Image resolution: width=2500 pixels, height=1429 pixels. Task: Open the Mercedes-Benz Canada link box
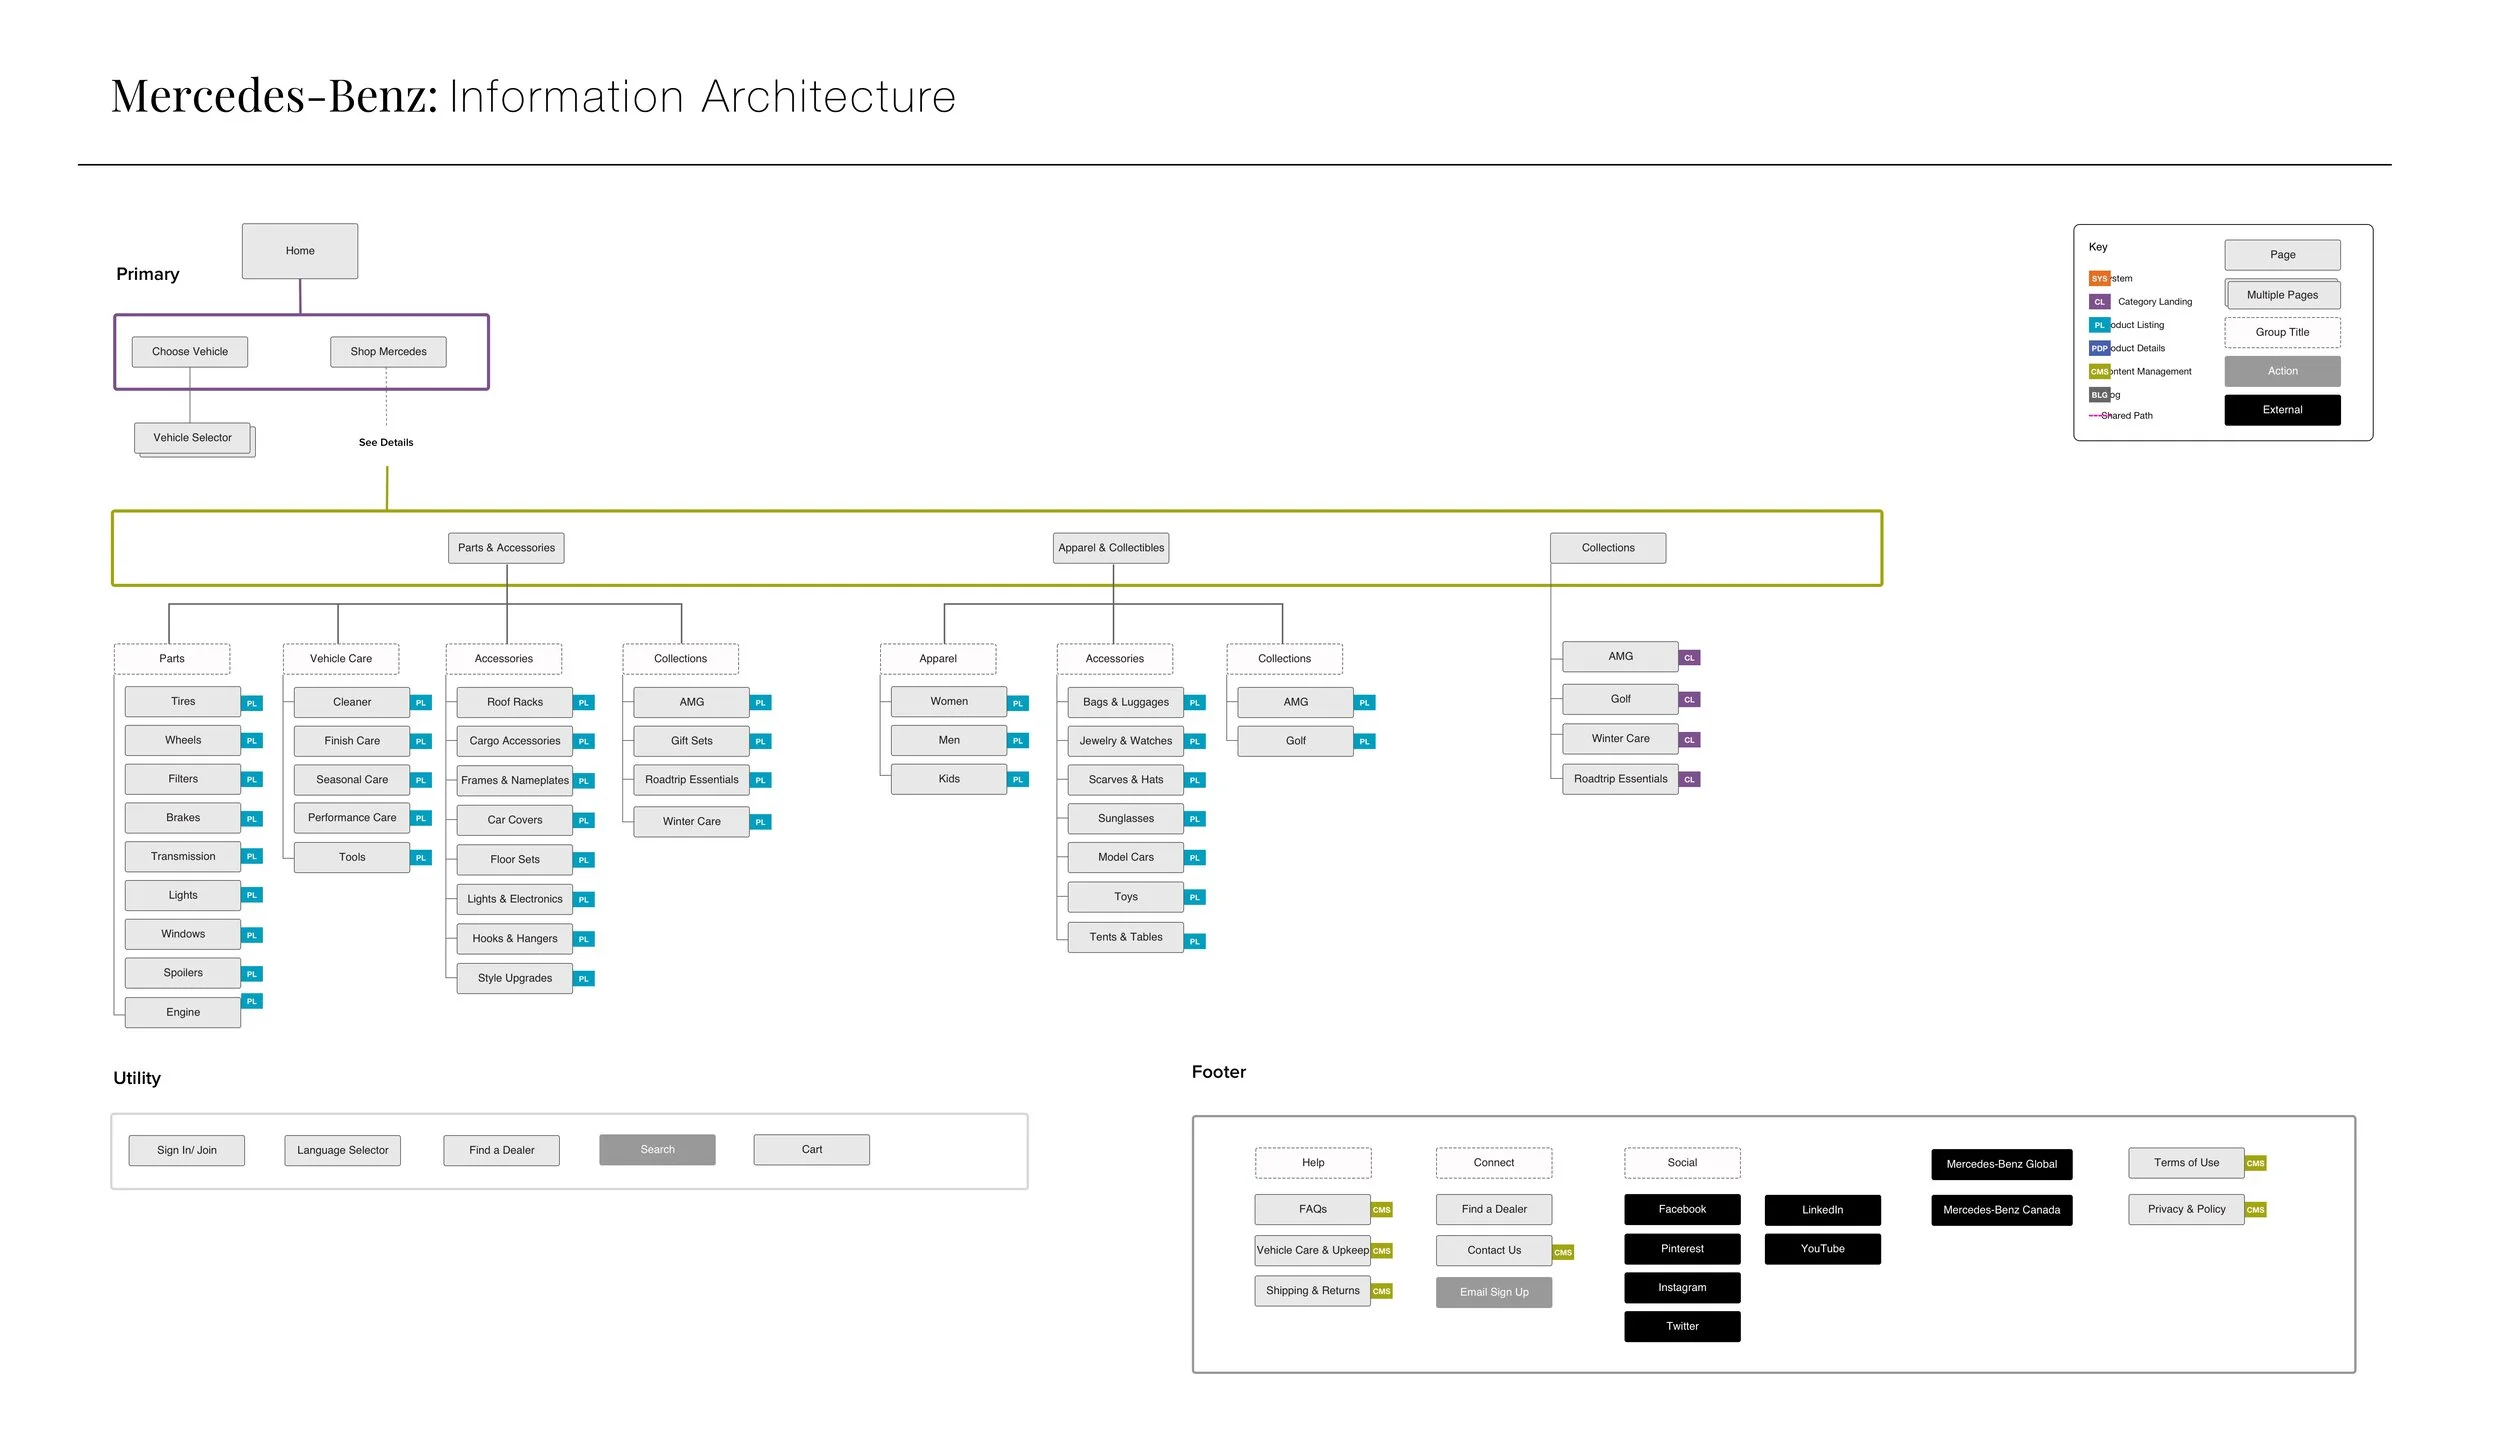point(2001,1210)
